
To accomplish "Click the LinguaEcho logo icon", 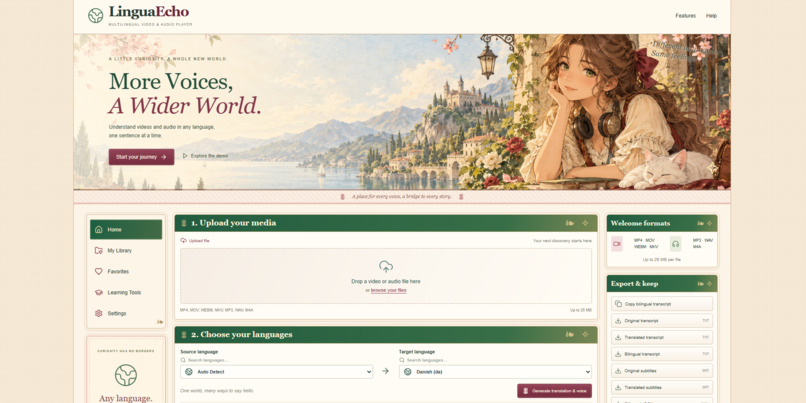I will (x=96, y=15).
